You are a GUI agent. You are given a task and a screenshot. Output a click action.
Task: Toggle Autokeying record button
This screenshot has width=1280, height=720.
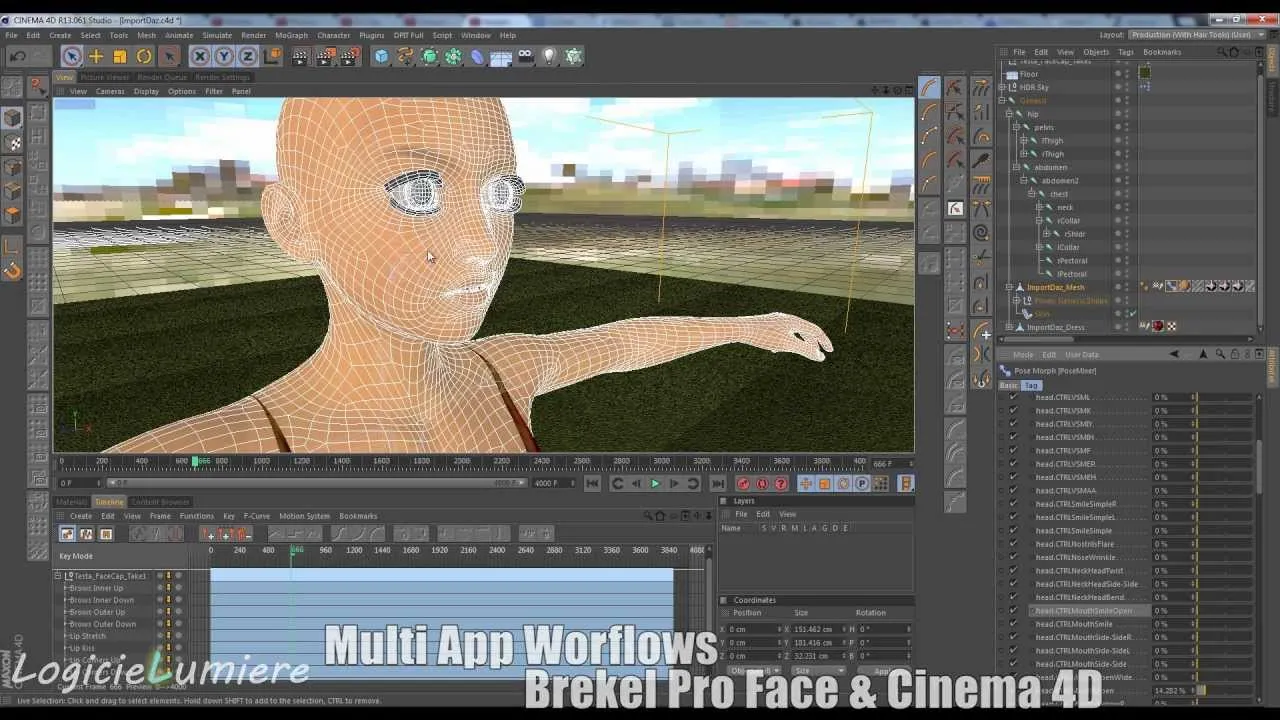[x=762, y=483]
